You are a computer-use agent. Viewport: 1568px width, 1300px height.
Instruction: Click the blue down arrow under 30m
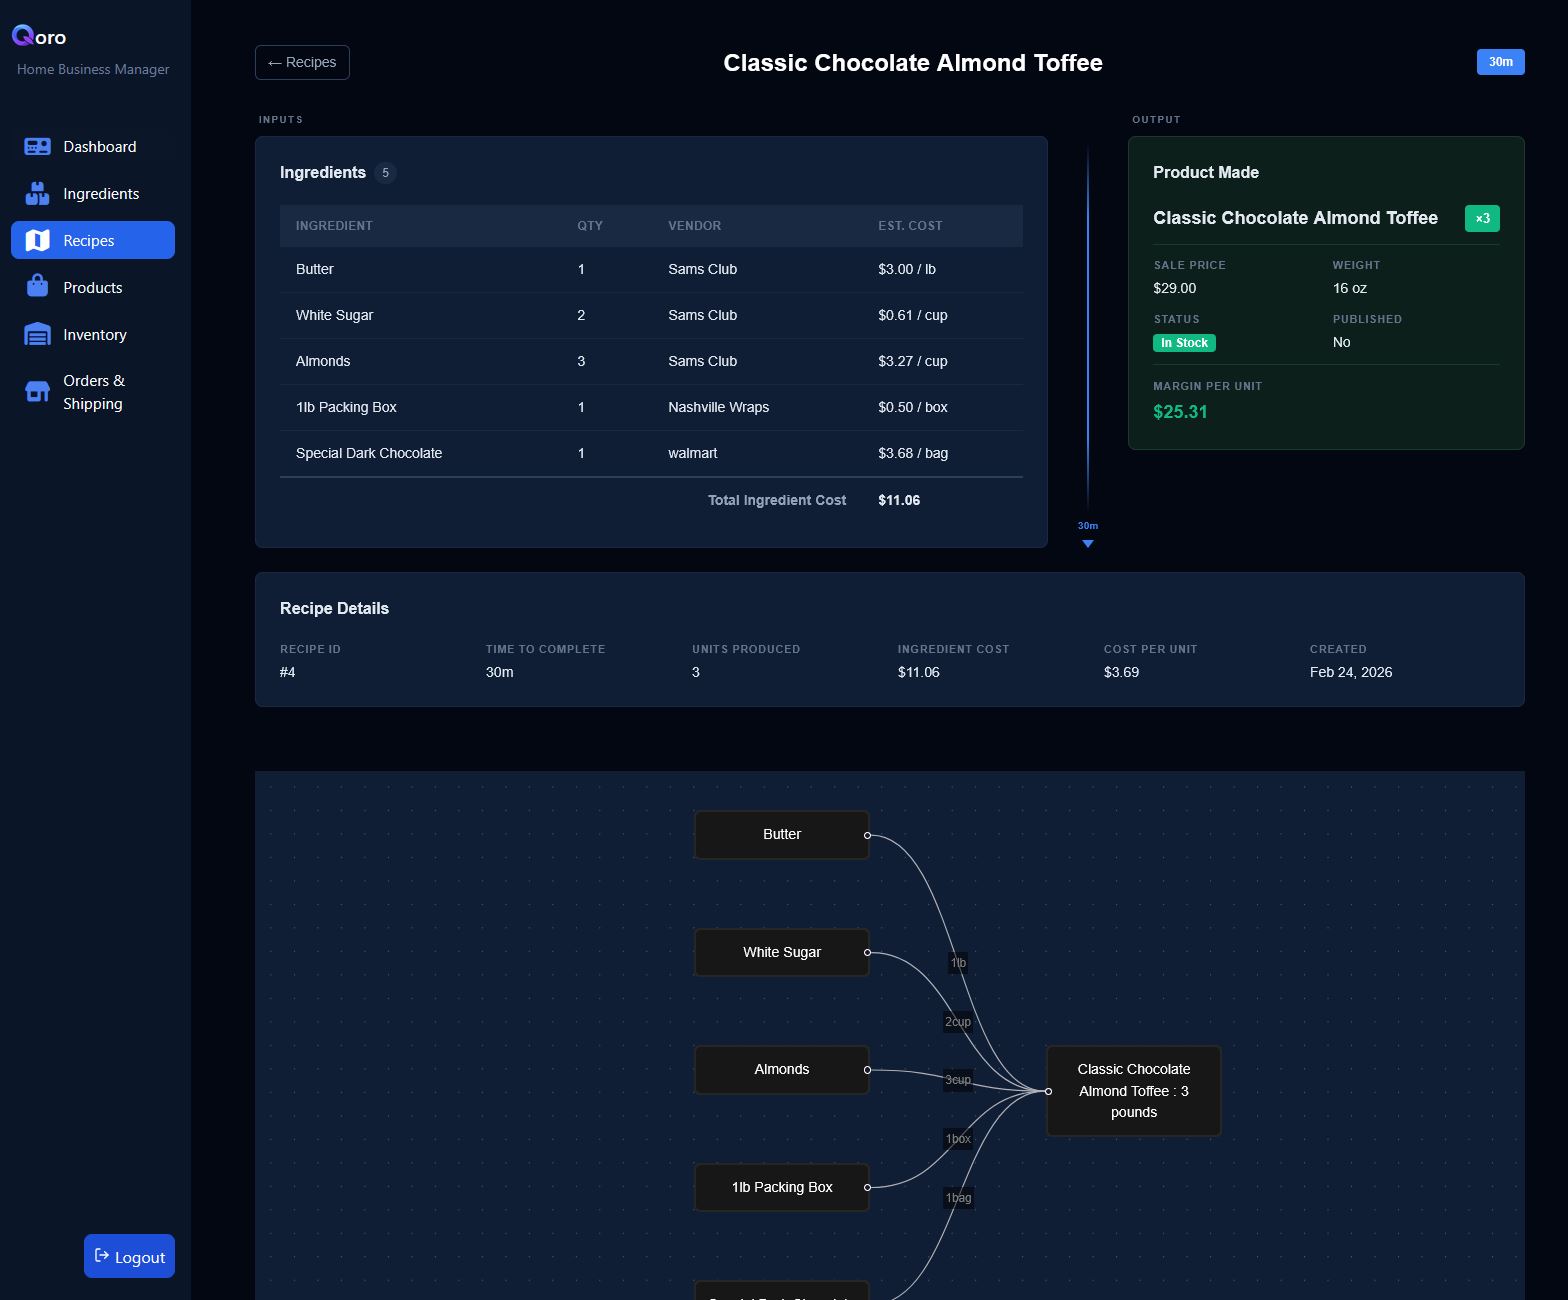(x=1088, y=544)
